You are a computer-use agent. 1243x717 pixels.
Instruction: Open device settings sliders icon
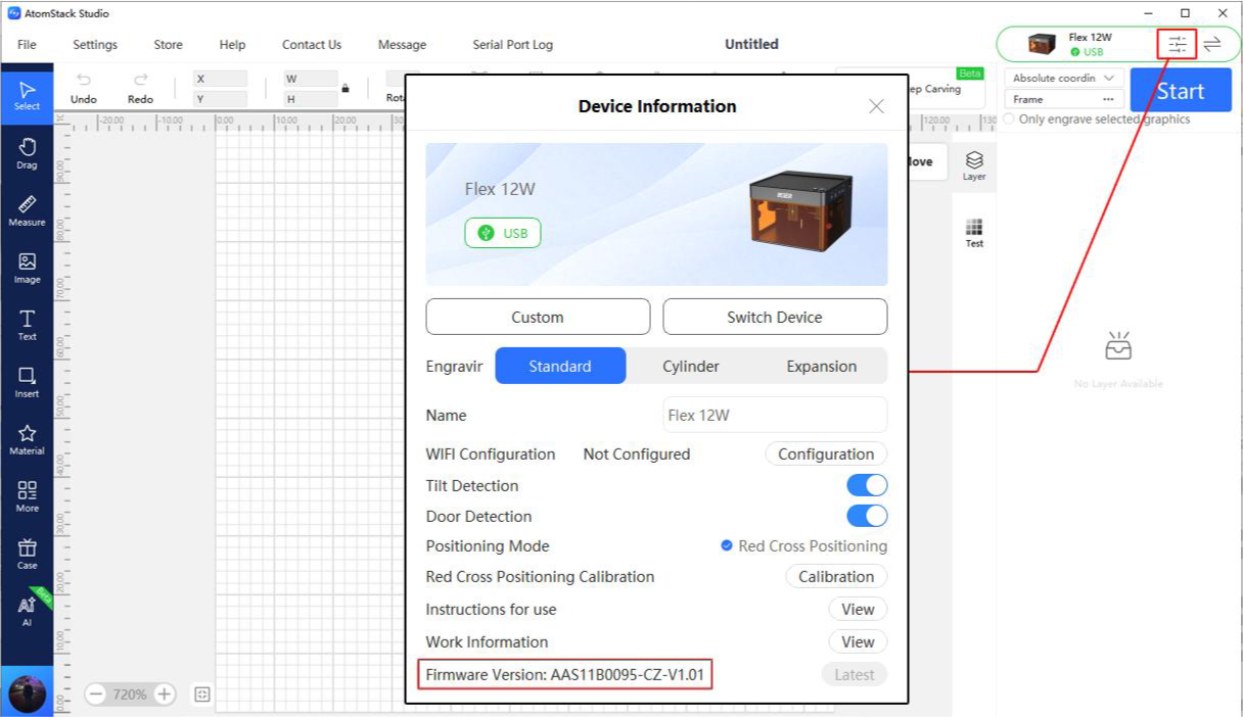(x=1177, y=44)
